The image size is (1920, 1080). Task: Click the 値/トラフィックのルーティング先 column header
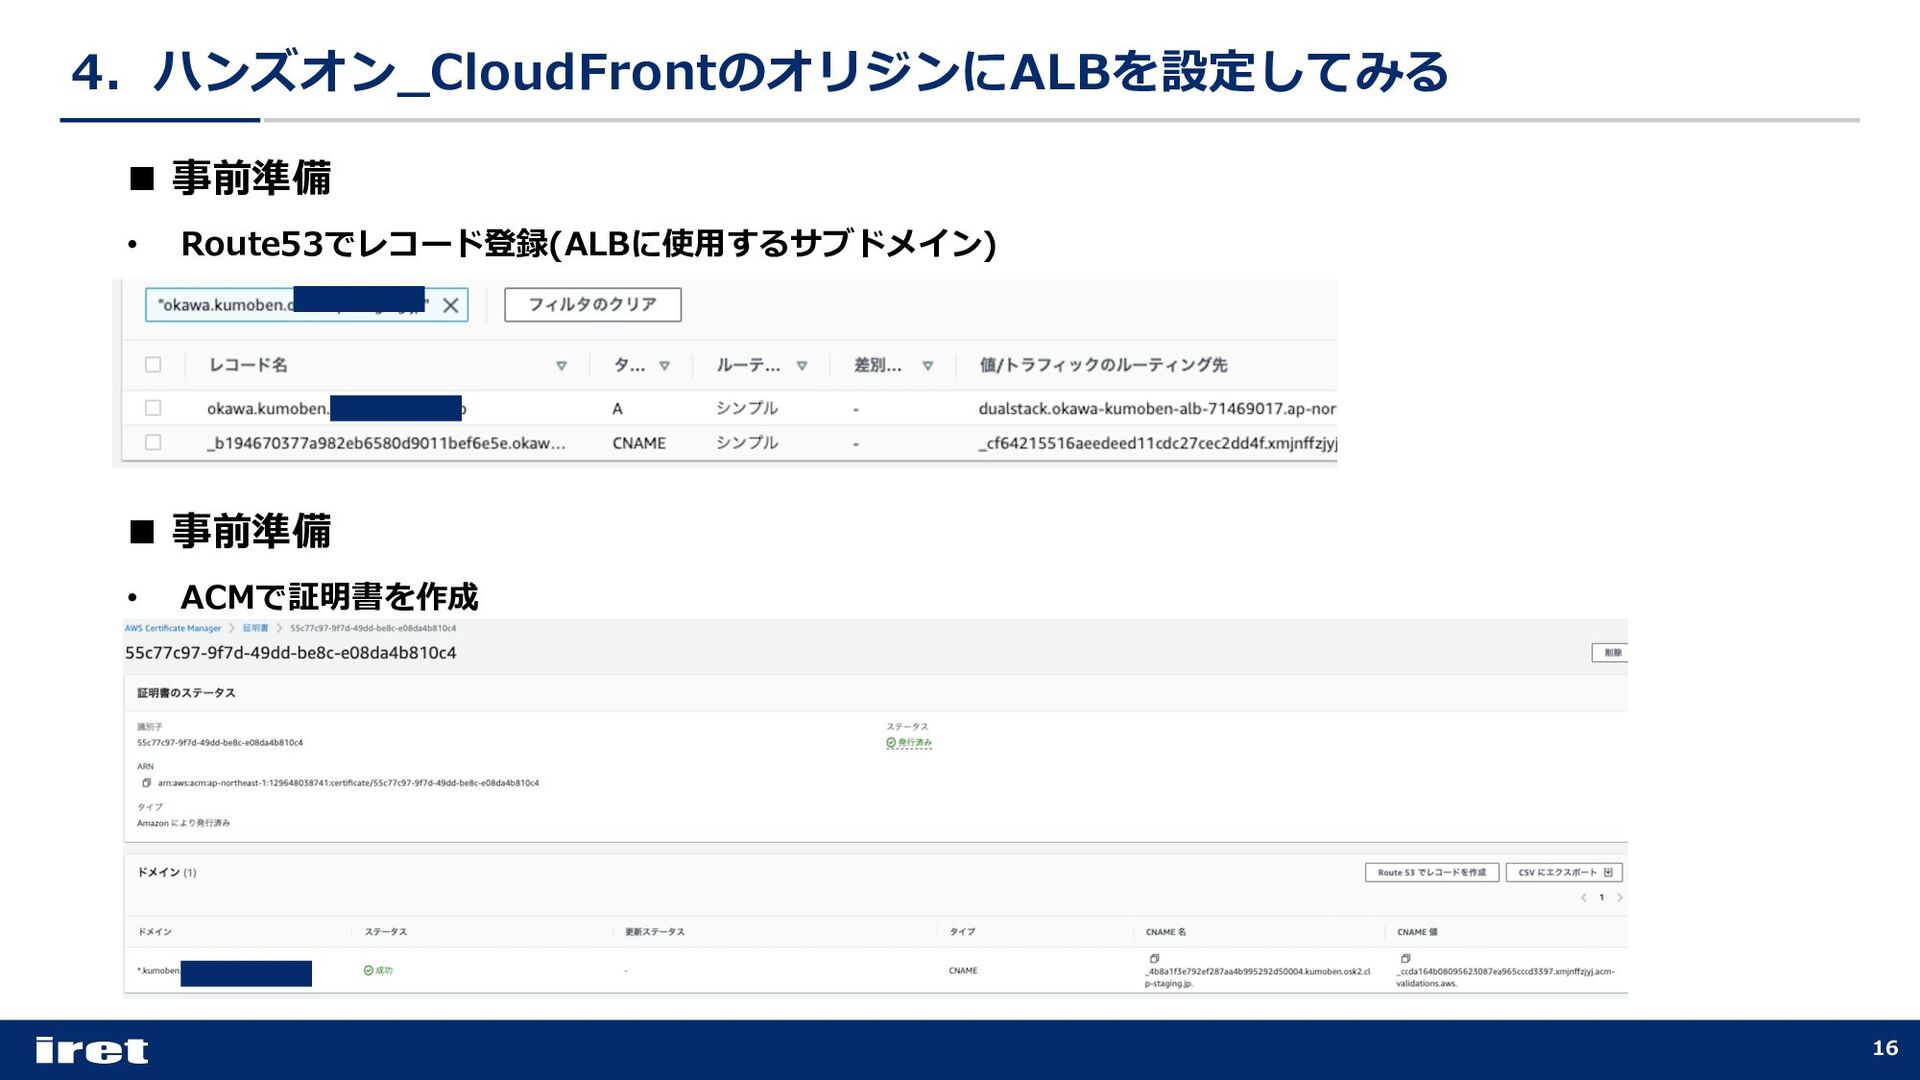tap(1103, 365)
